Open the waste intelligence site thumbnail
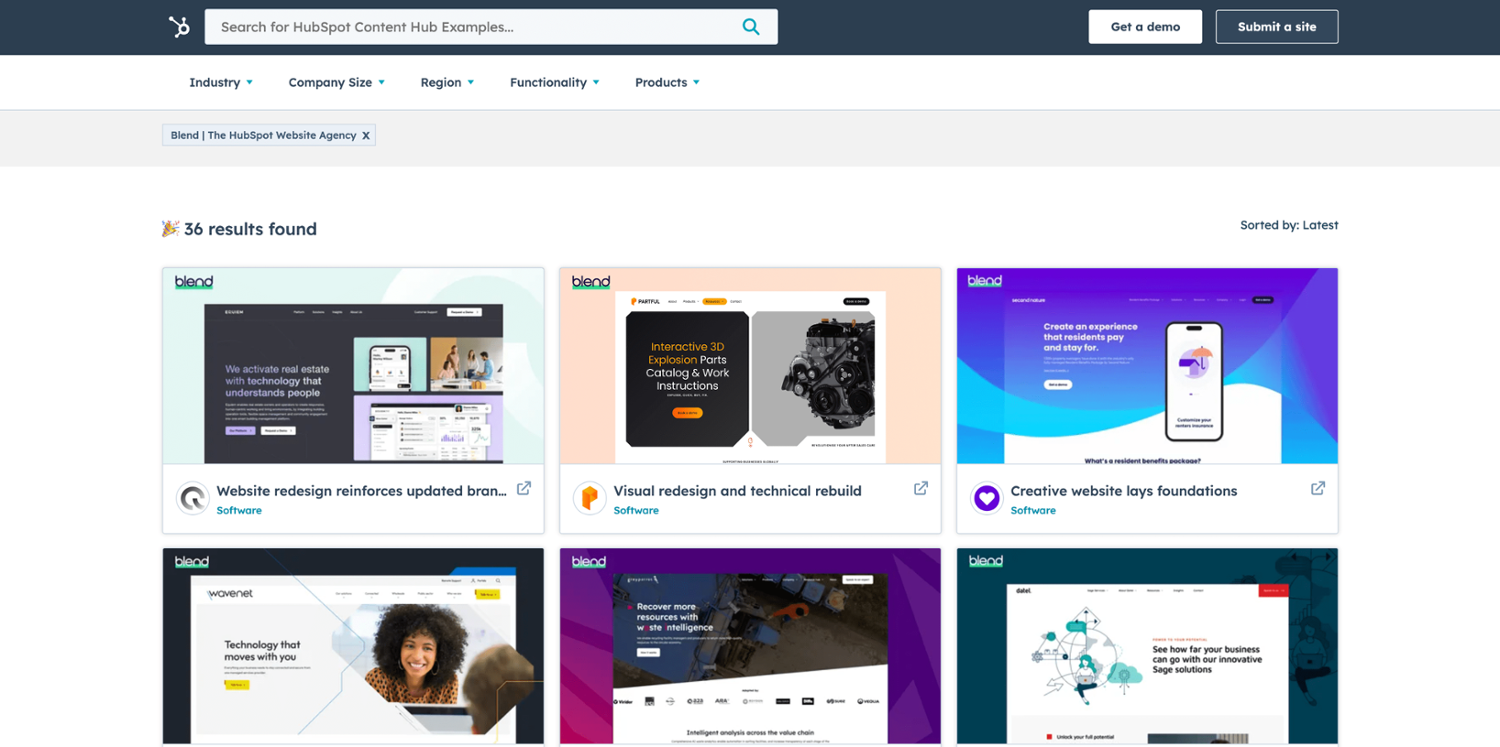This screenshot has height=747, width=1500. [x=750, y=646]
